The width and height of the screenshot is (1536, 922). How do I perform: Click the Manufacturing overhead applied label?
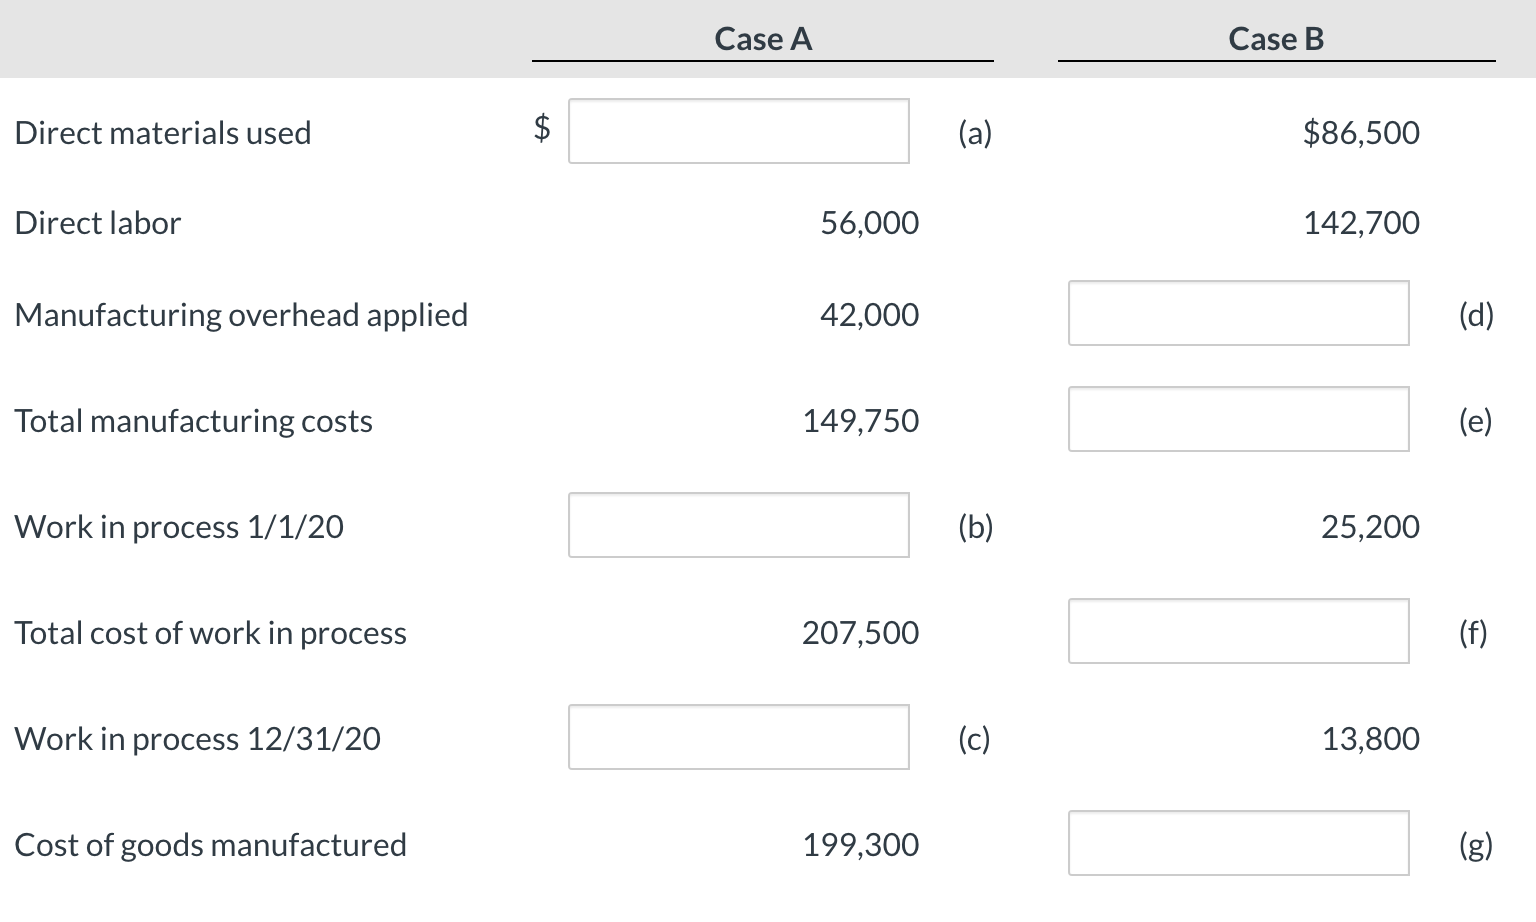pos(241,314)
